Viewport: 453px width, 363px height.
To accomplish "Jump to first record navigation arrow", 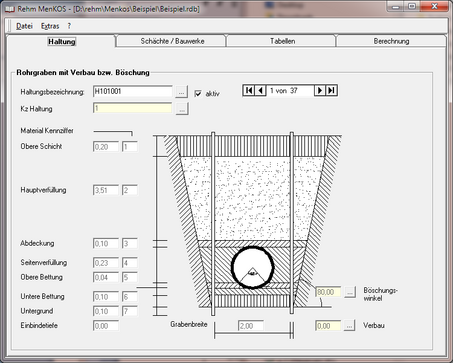I will 249,90.
